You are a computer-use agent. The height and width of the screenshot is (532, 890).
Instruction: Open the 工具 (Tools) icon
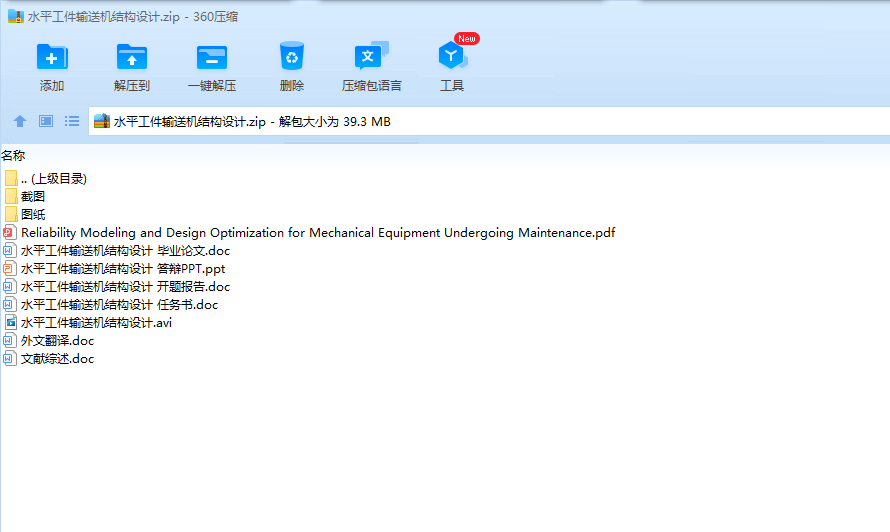pyautogui.click(x=452, y=56)
